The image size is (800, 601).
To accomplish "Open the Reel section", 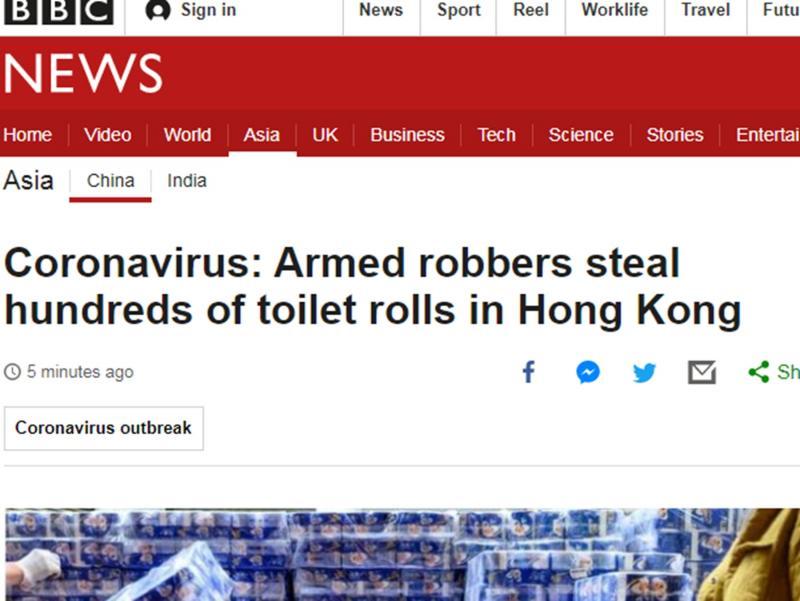I will tap(531, 10).
